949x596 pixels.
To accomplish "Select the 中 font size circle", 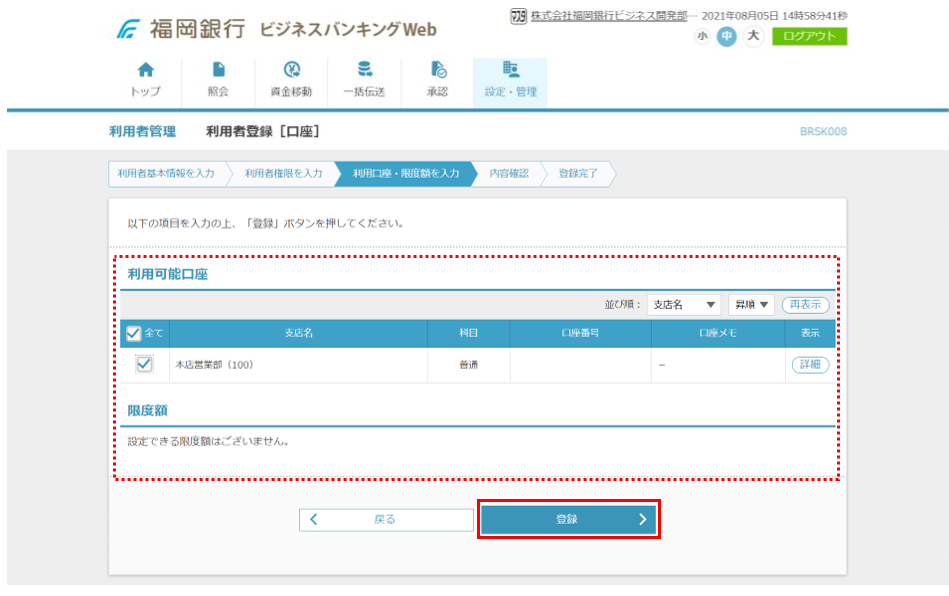I will 727,36.
